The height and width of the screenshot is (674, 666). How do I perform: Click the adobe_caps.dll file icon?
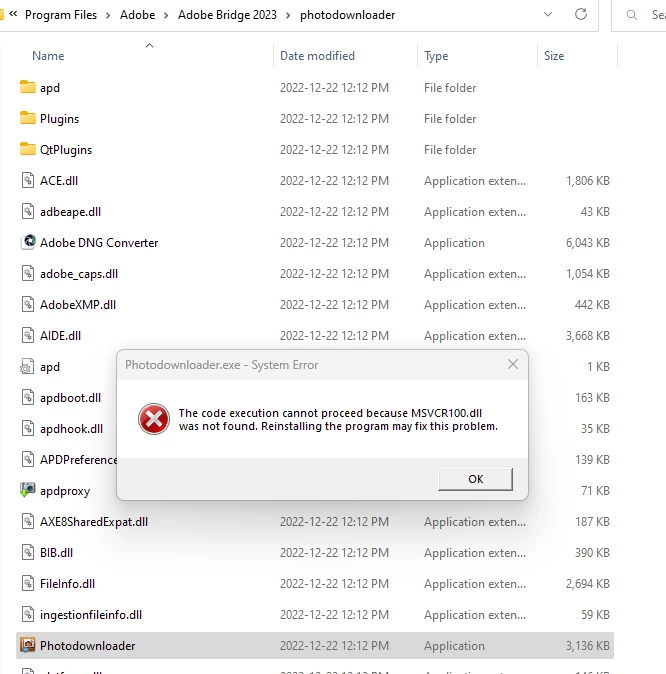coord(28,273)
